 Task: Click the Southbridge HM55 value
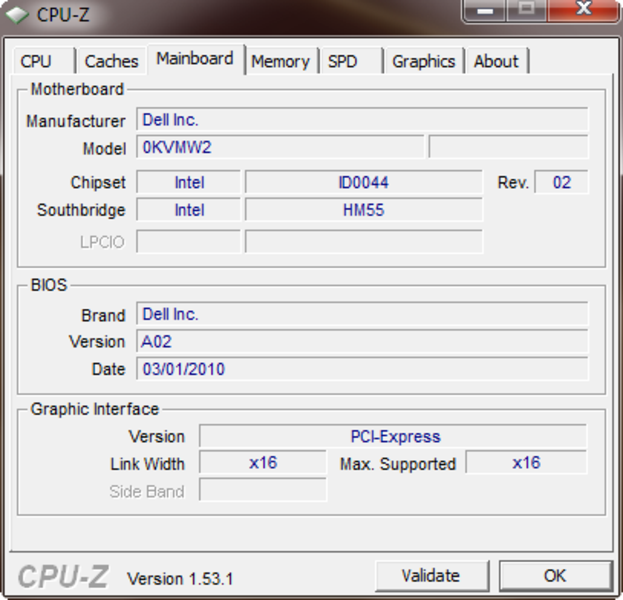pos(364,209)
